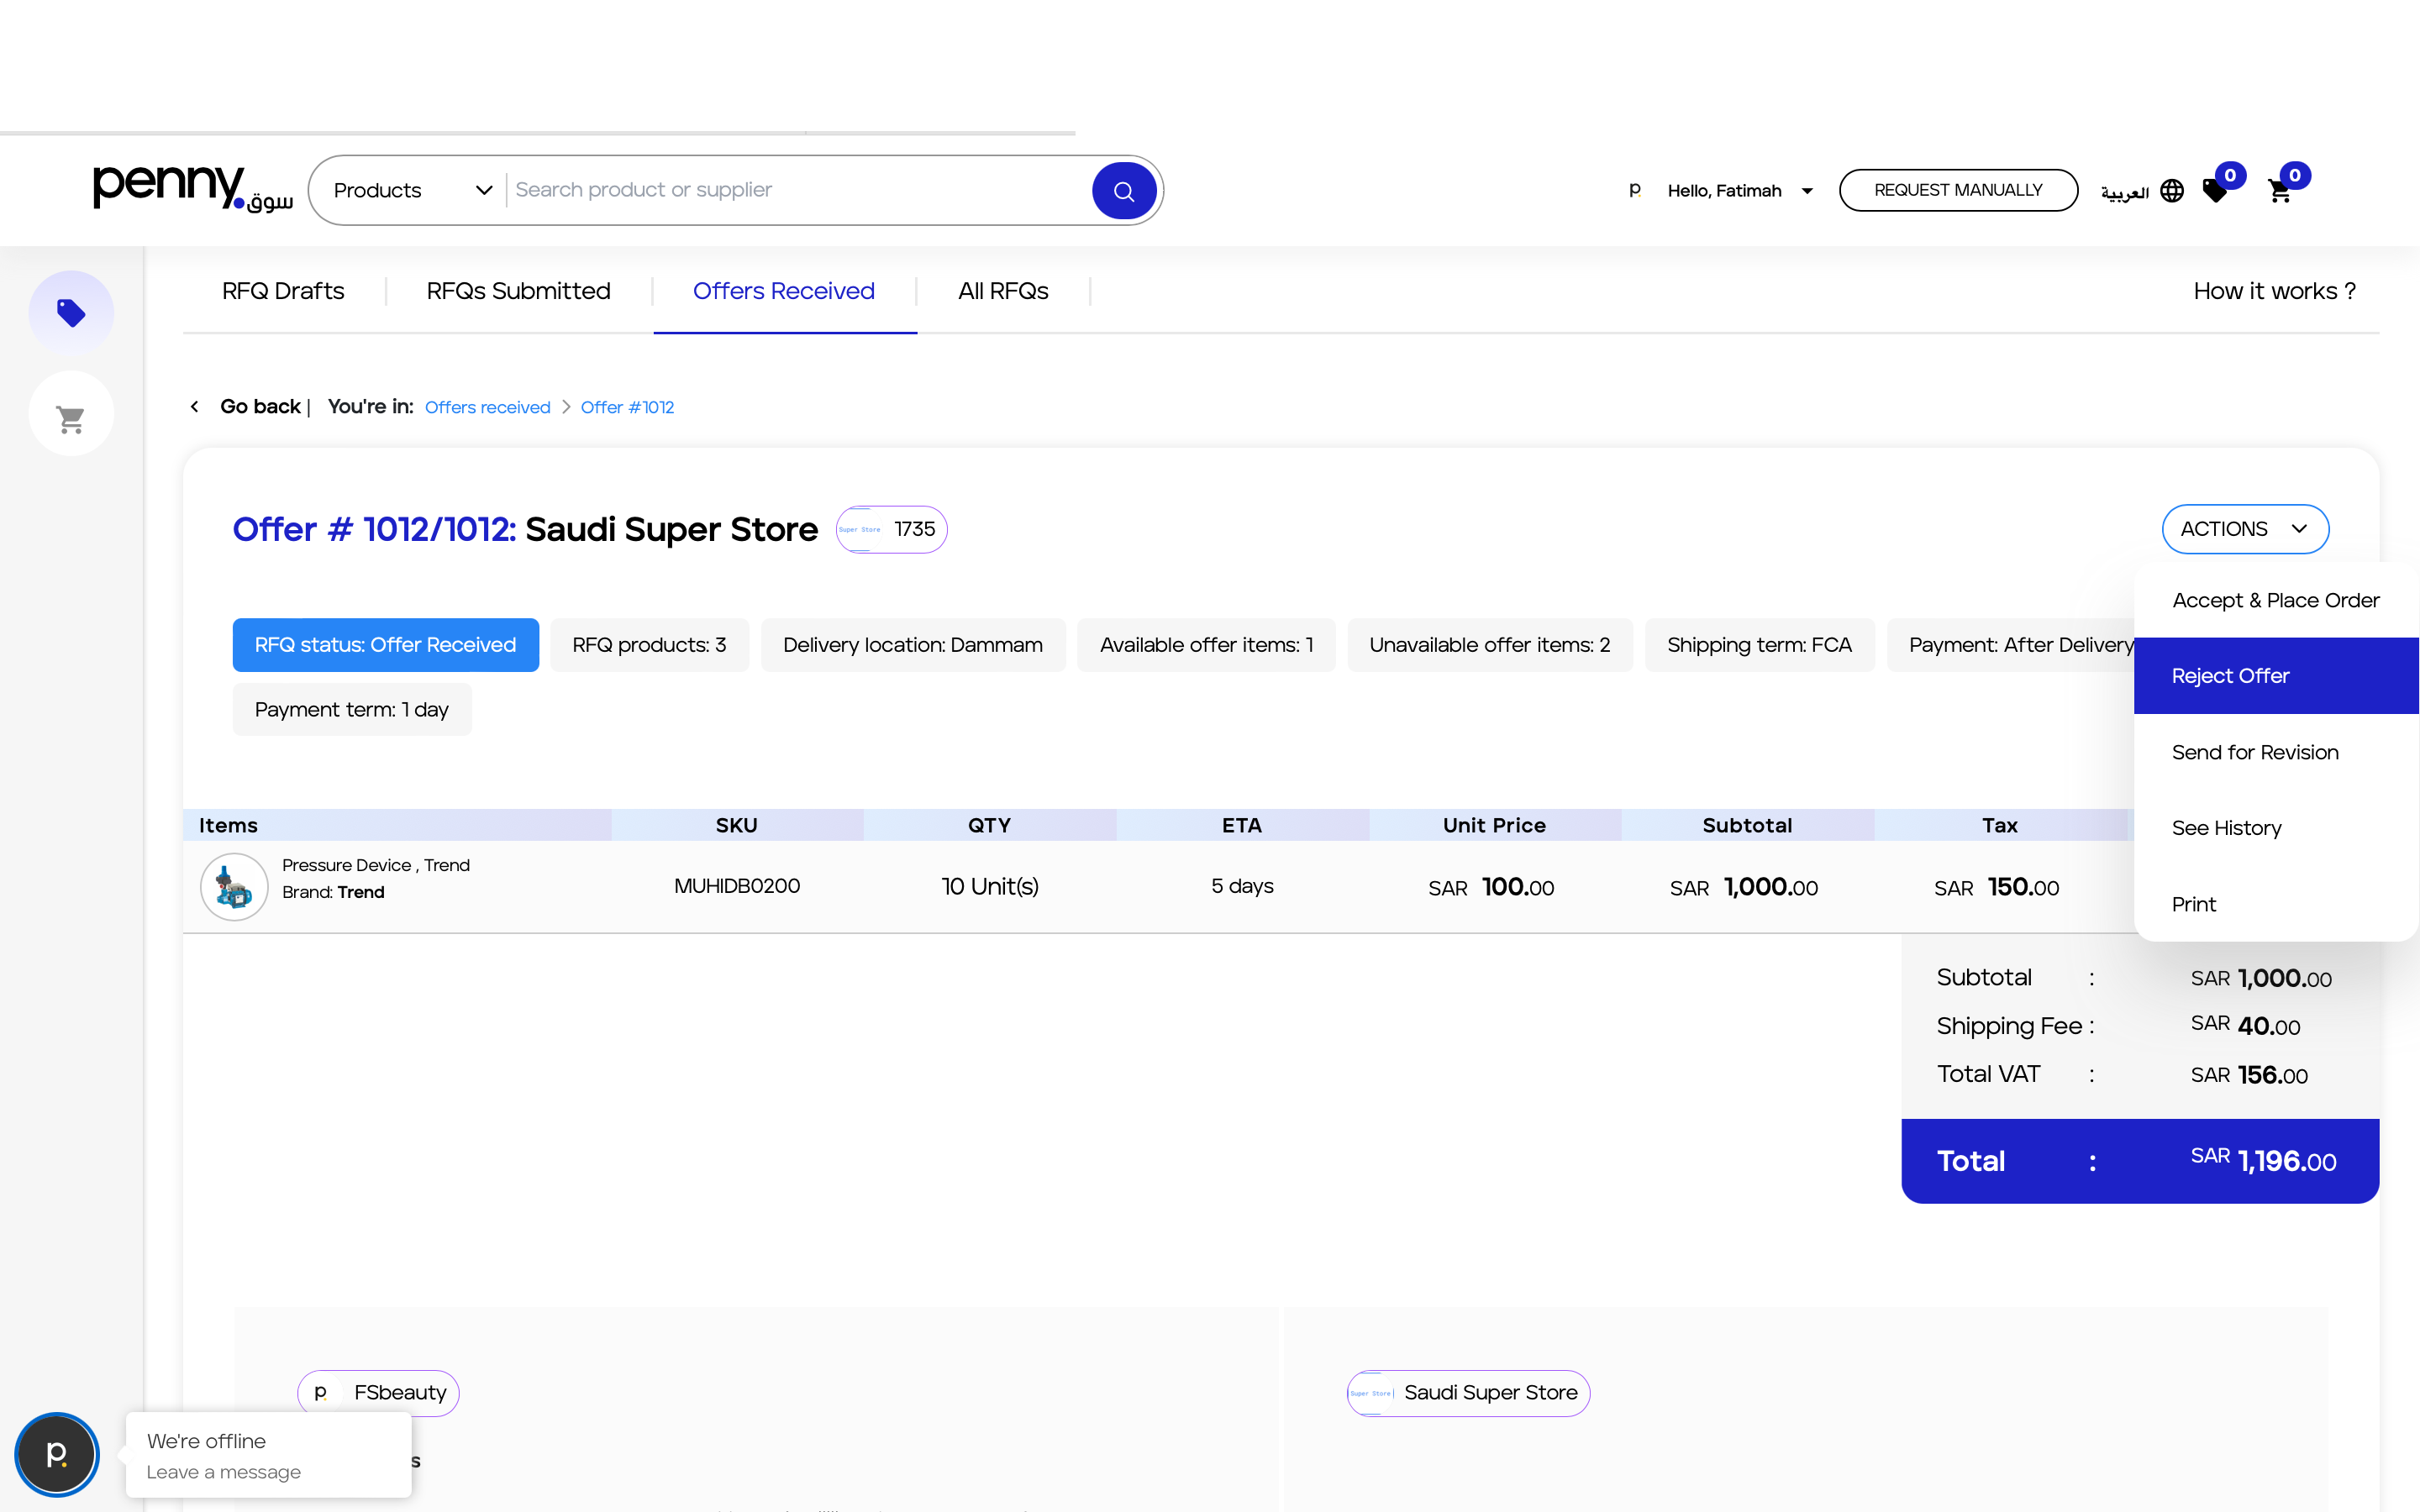Screen dimensions: 2420x1512
Task: Click Offer #1012 breadcrumb
Action: click(x=627, y=407)
